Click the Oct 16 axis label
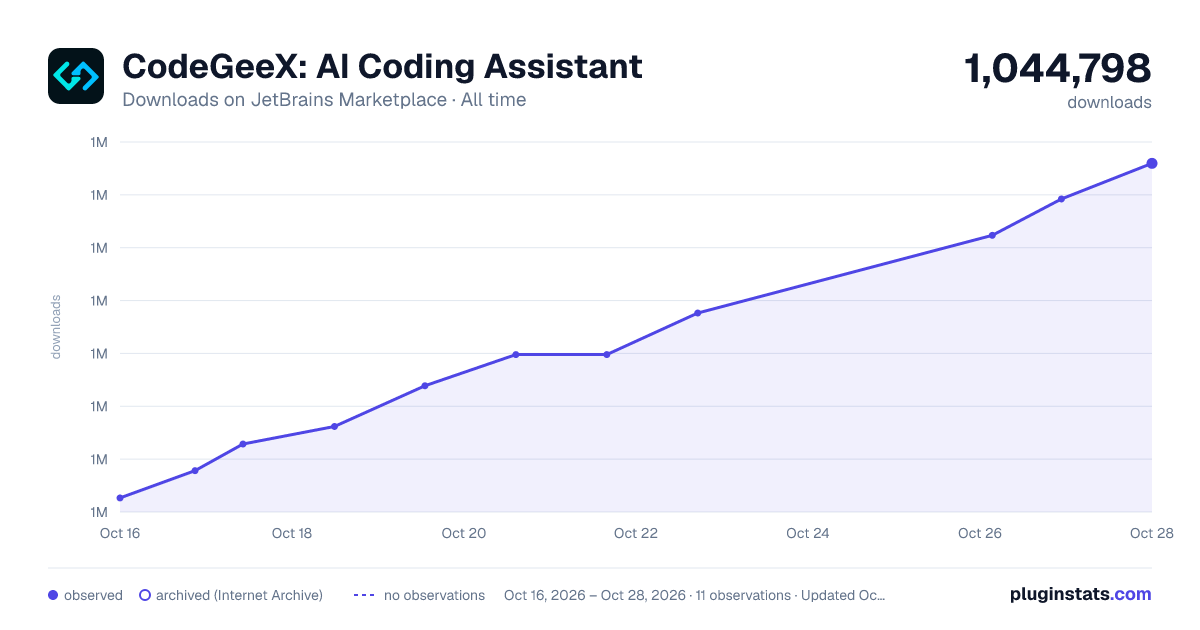Viewport: 1200px width, 630px height. (x=120, y=533)
